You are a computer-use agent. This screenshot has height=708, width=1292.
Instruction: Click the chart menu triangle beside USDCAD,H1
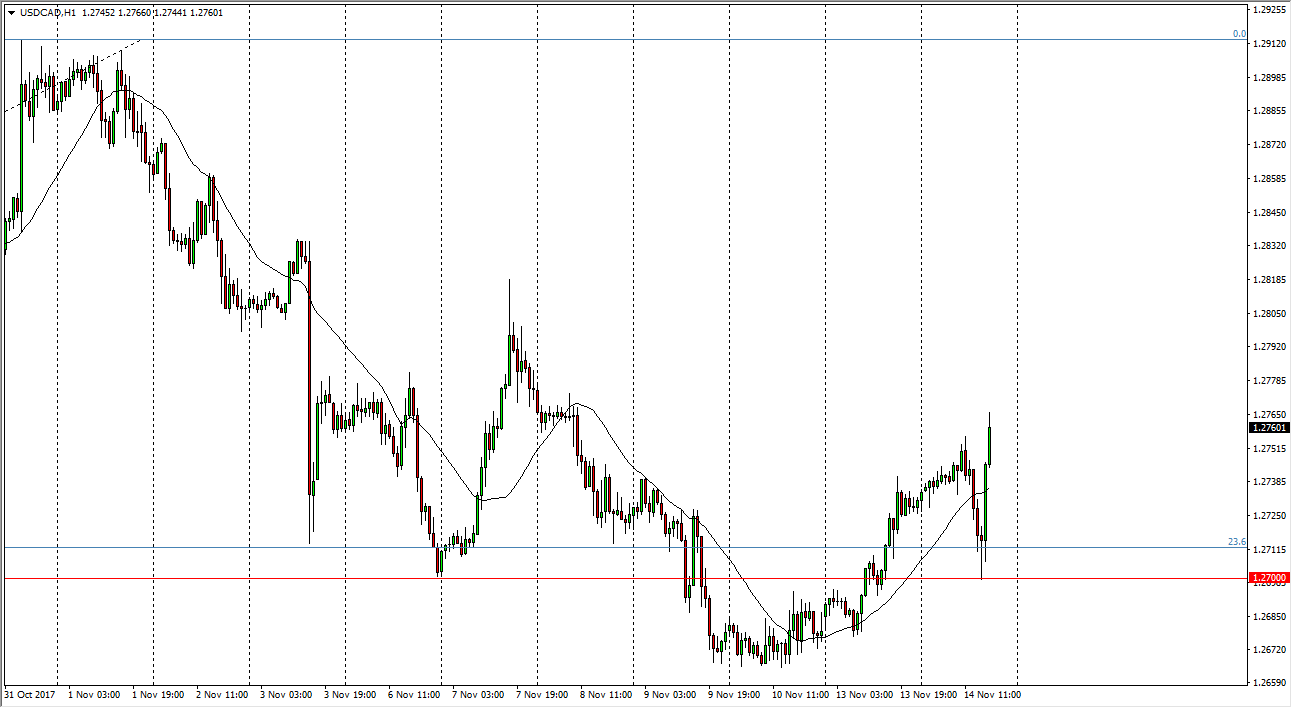click(x=11, y=13)
